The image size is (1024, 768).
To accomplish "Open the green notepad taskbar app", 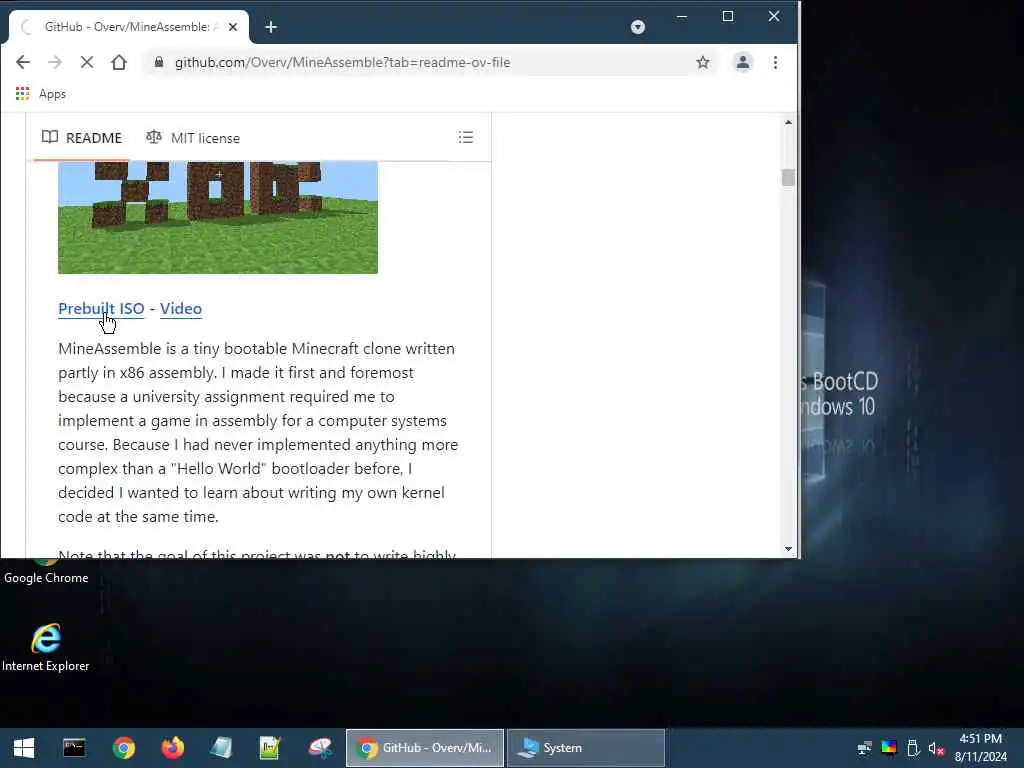I will tap(270, 748).
